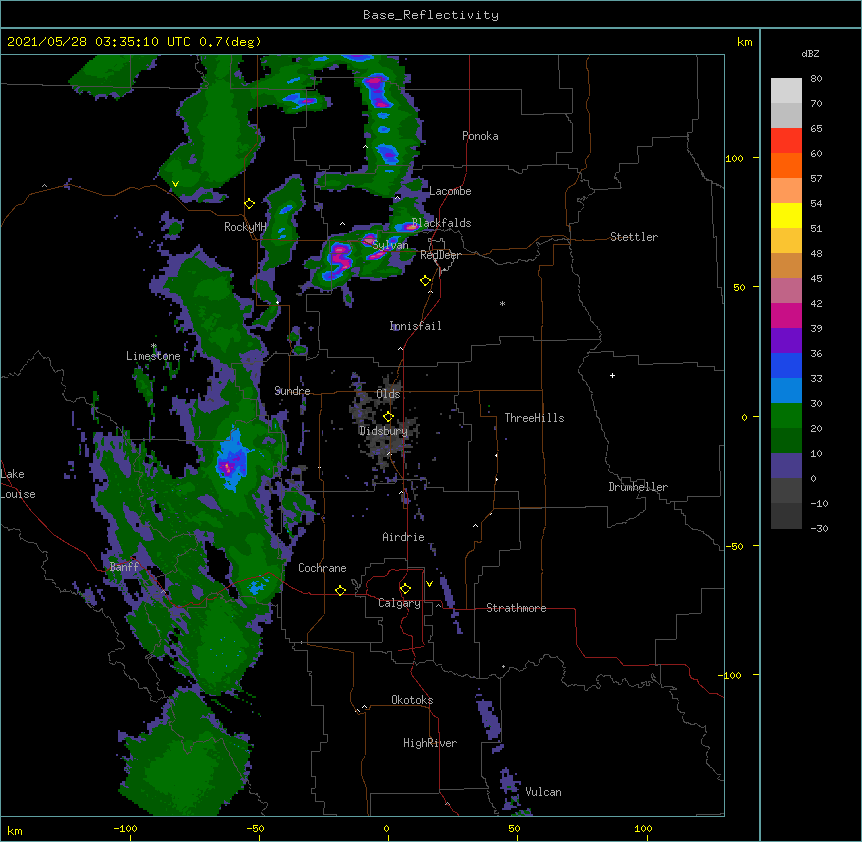Select the Cochrane label
The height and width of the screenshot is (842, 862).
tap(322, 568)
